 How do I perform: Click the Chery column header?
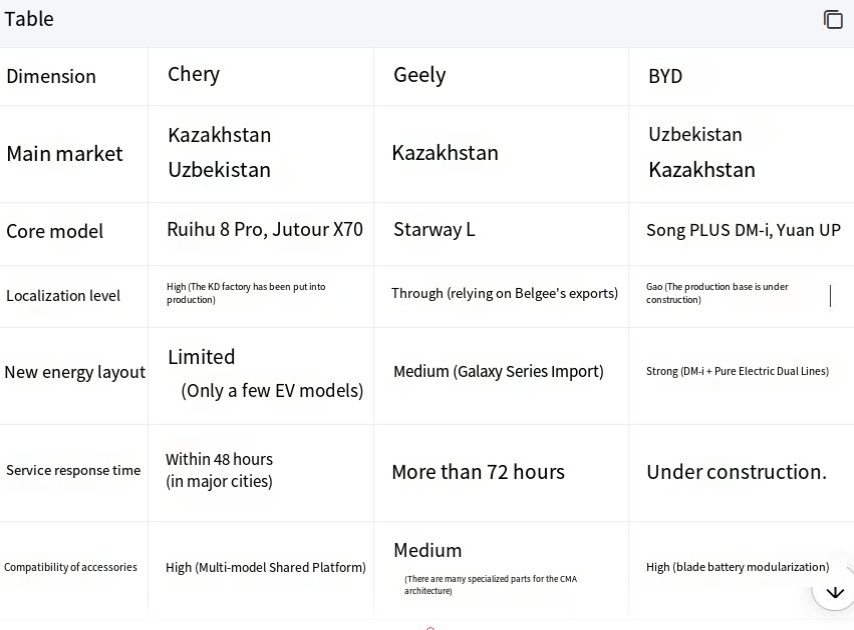[x=194, y=74]
